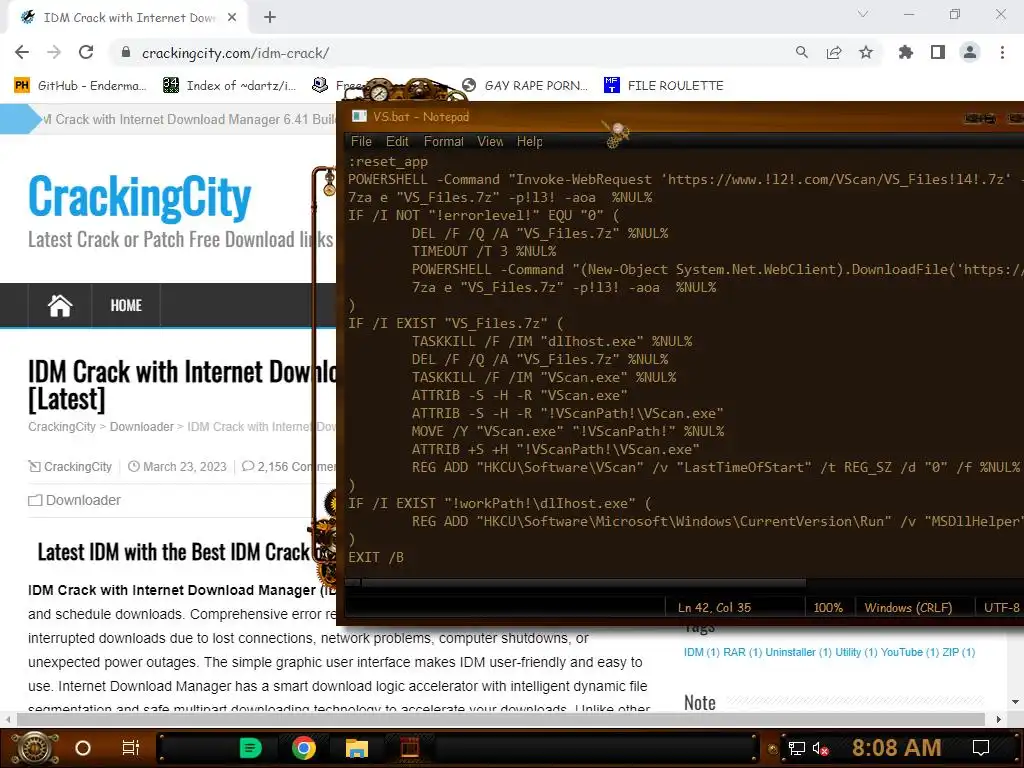Click the home icon in site navigation

click(x=59, y=305)
